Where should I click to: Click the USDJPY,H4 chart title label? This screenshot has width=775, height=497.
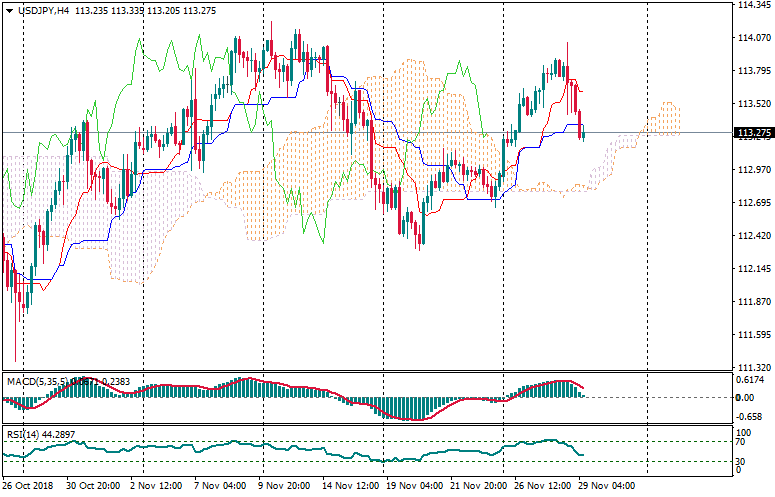point(44,10)
